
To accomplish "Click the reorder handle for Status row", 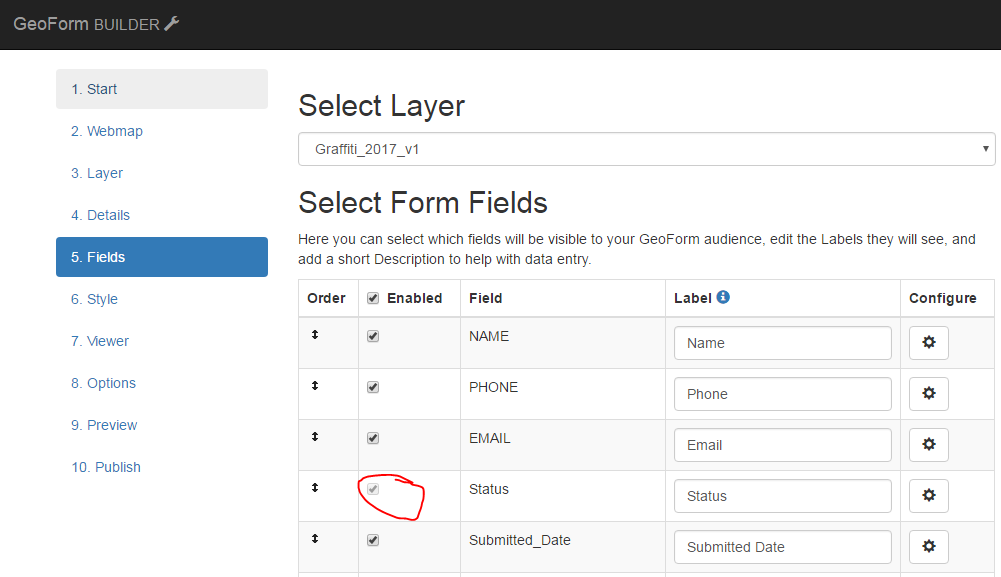I will 315,488.
